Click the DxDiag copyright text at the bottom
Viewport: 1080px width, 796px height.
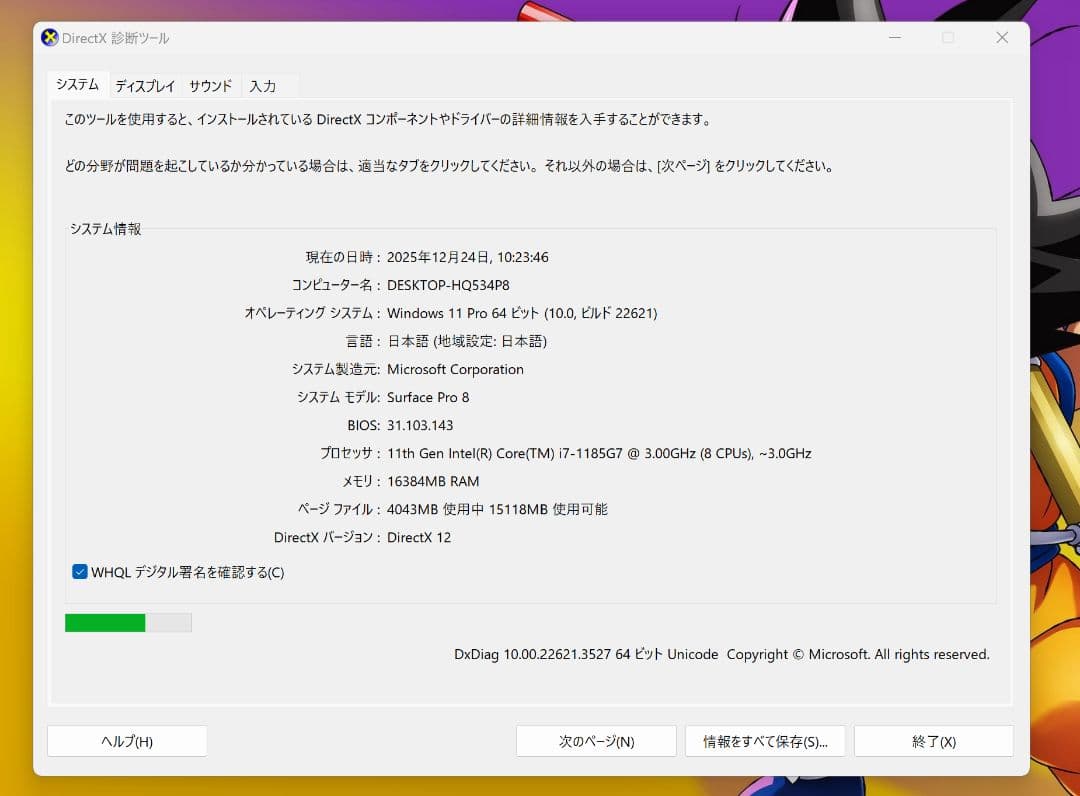tap(720, 654)
